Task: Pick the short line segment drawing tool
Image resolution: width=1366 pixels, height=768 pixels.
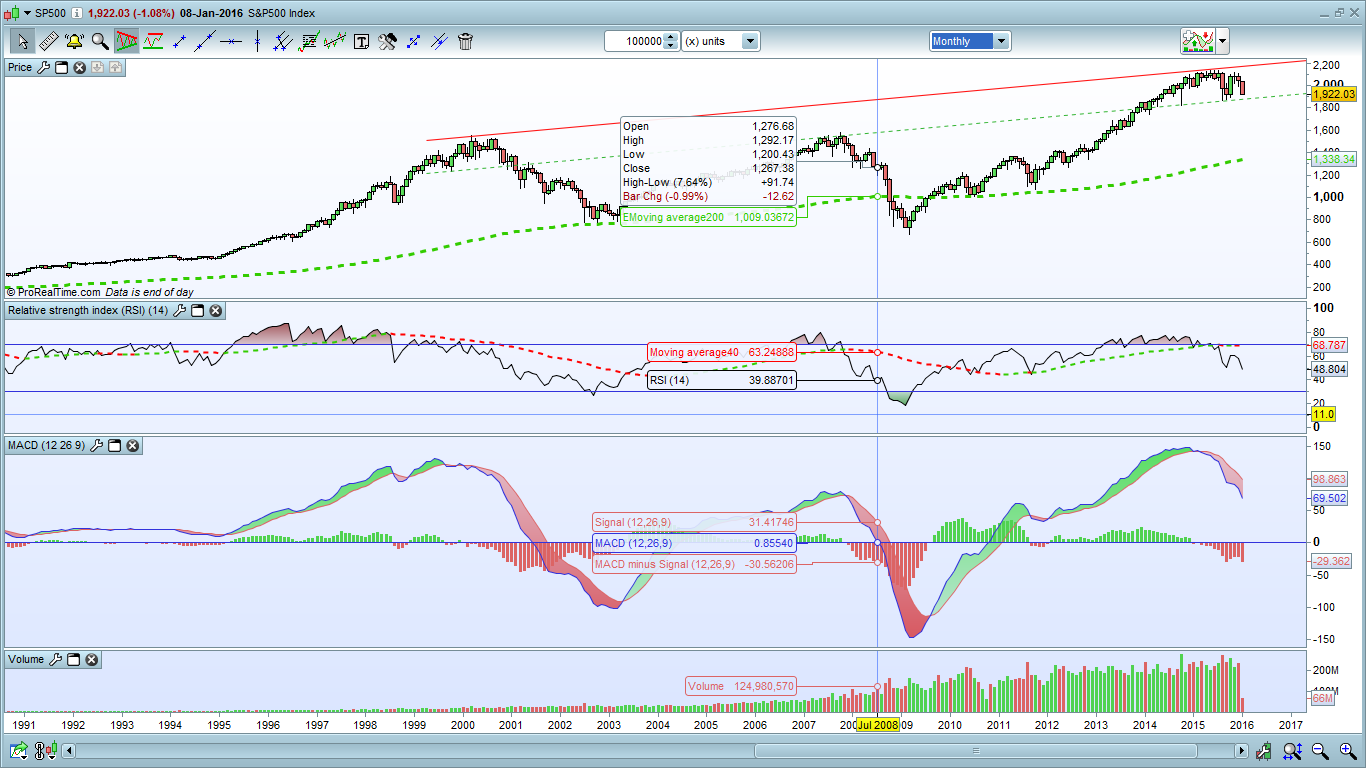Action: pos(180,41)
